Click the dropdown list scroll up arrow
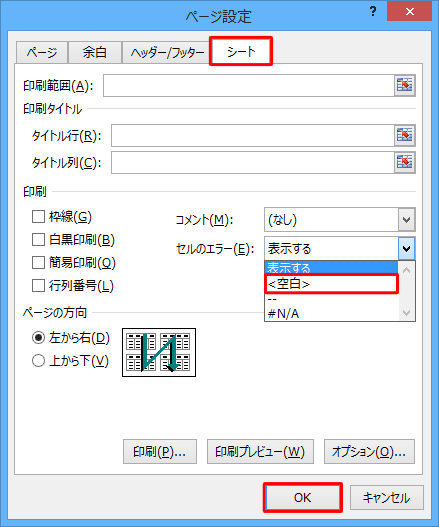This screenshot has height=527, width=439. [406, 270]
